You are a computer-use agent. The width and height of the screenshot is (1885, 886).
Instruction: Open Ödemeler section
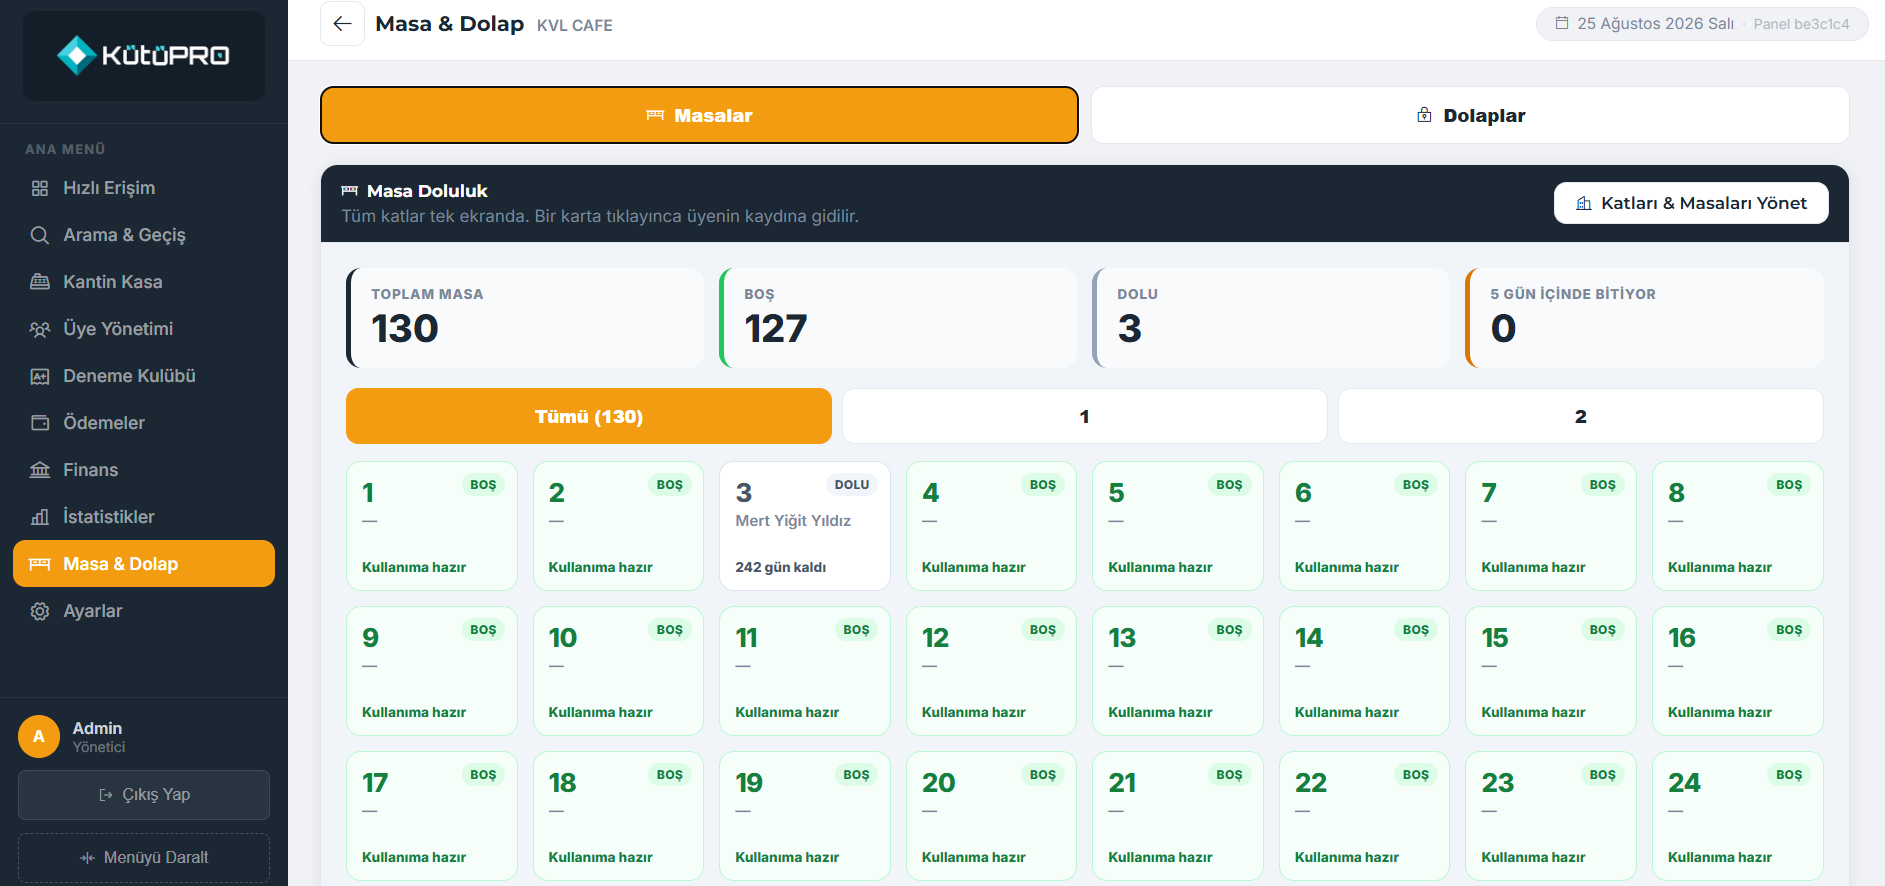[x=144, y=423]
